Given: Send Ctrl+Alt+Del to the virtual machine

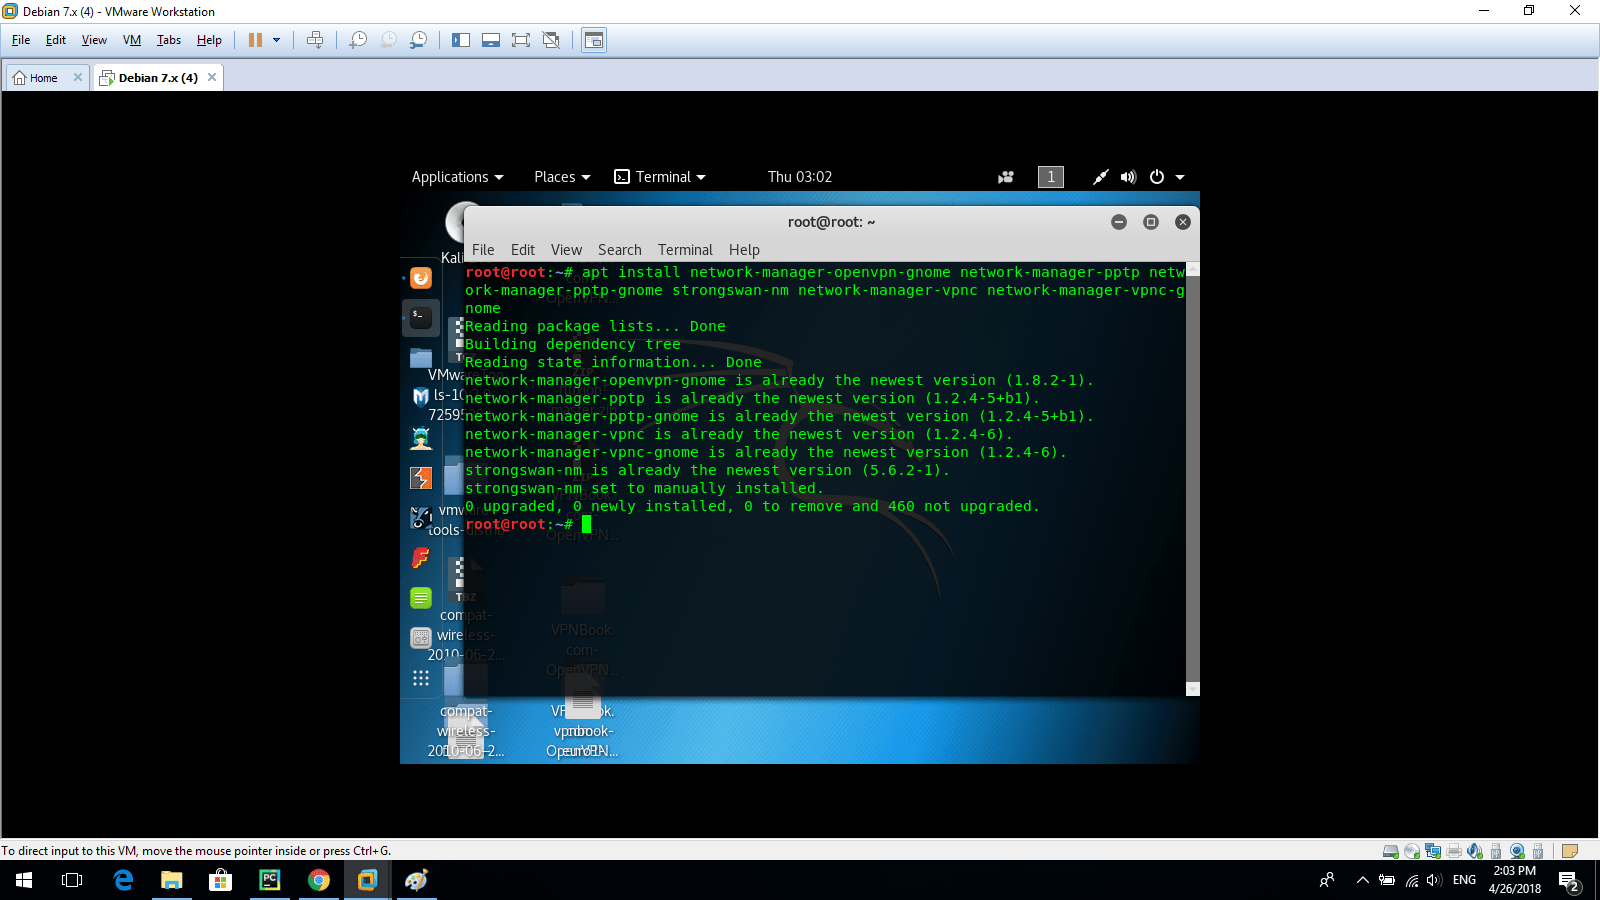Looking at the screenshot, I should [x=315, y=40].
